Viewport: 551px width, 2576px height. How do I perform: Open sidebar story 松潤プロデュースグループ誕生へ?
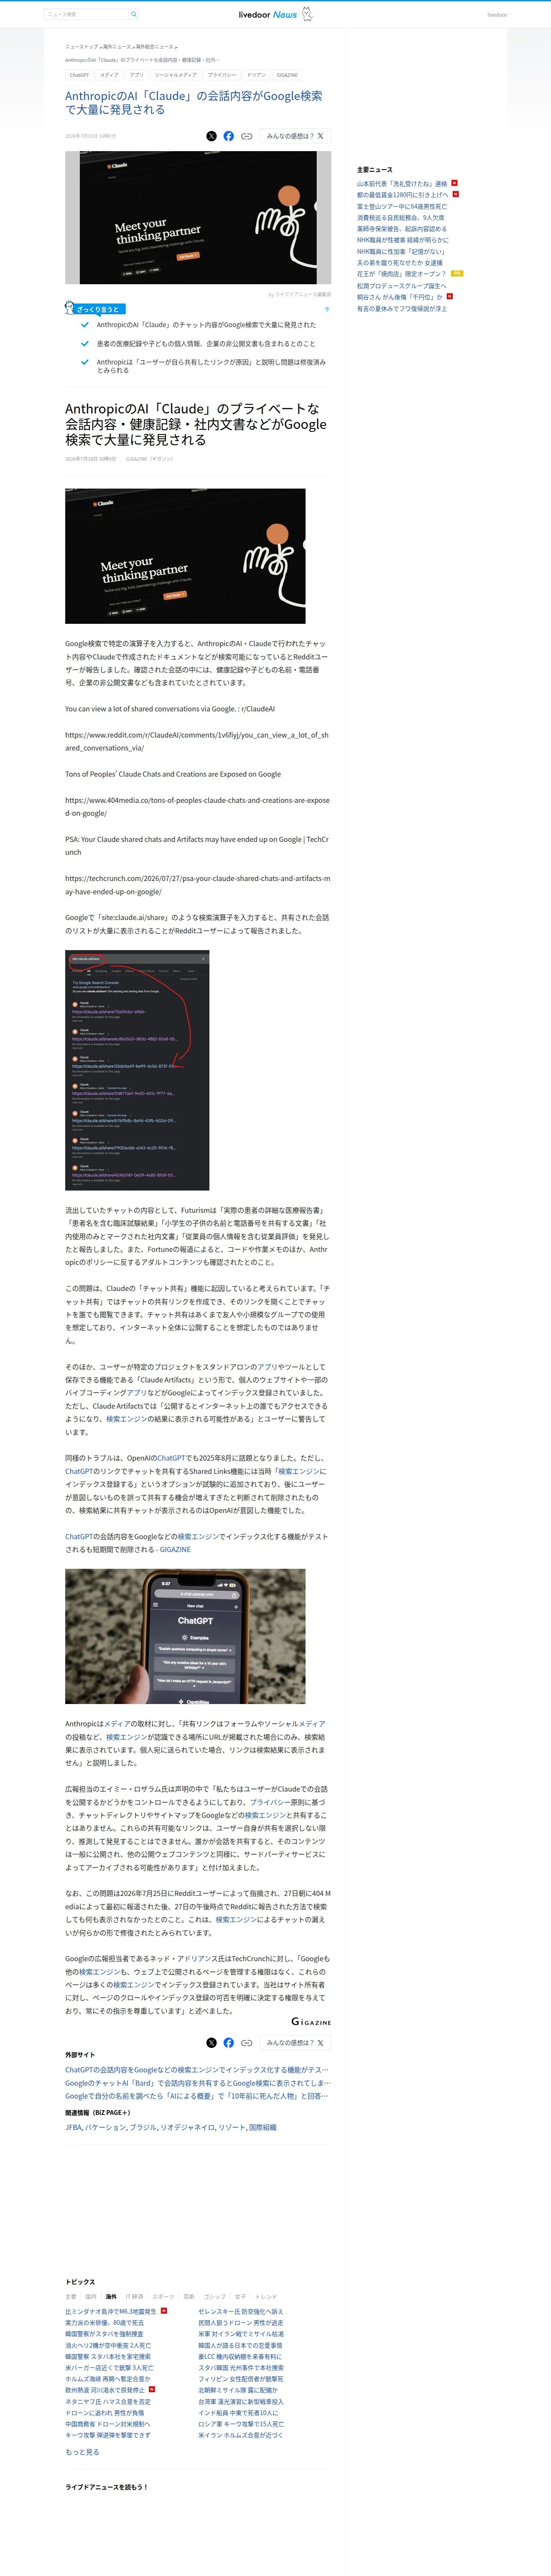tap(402, 285)
